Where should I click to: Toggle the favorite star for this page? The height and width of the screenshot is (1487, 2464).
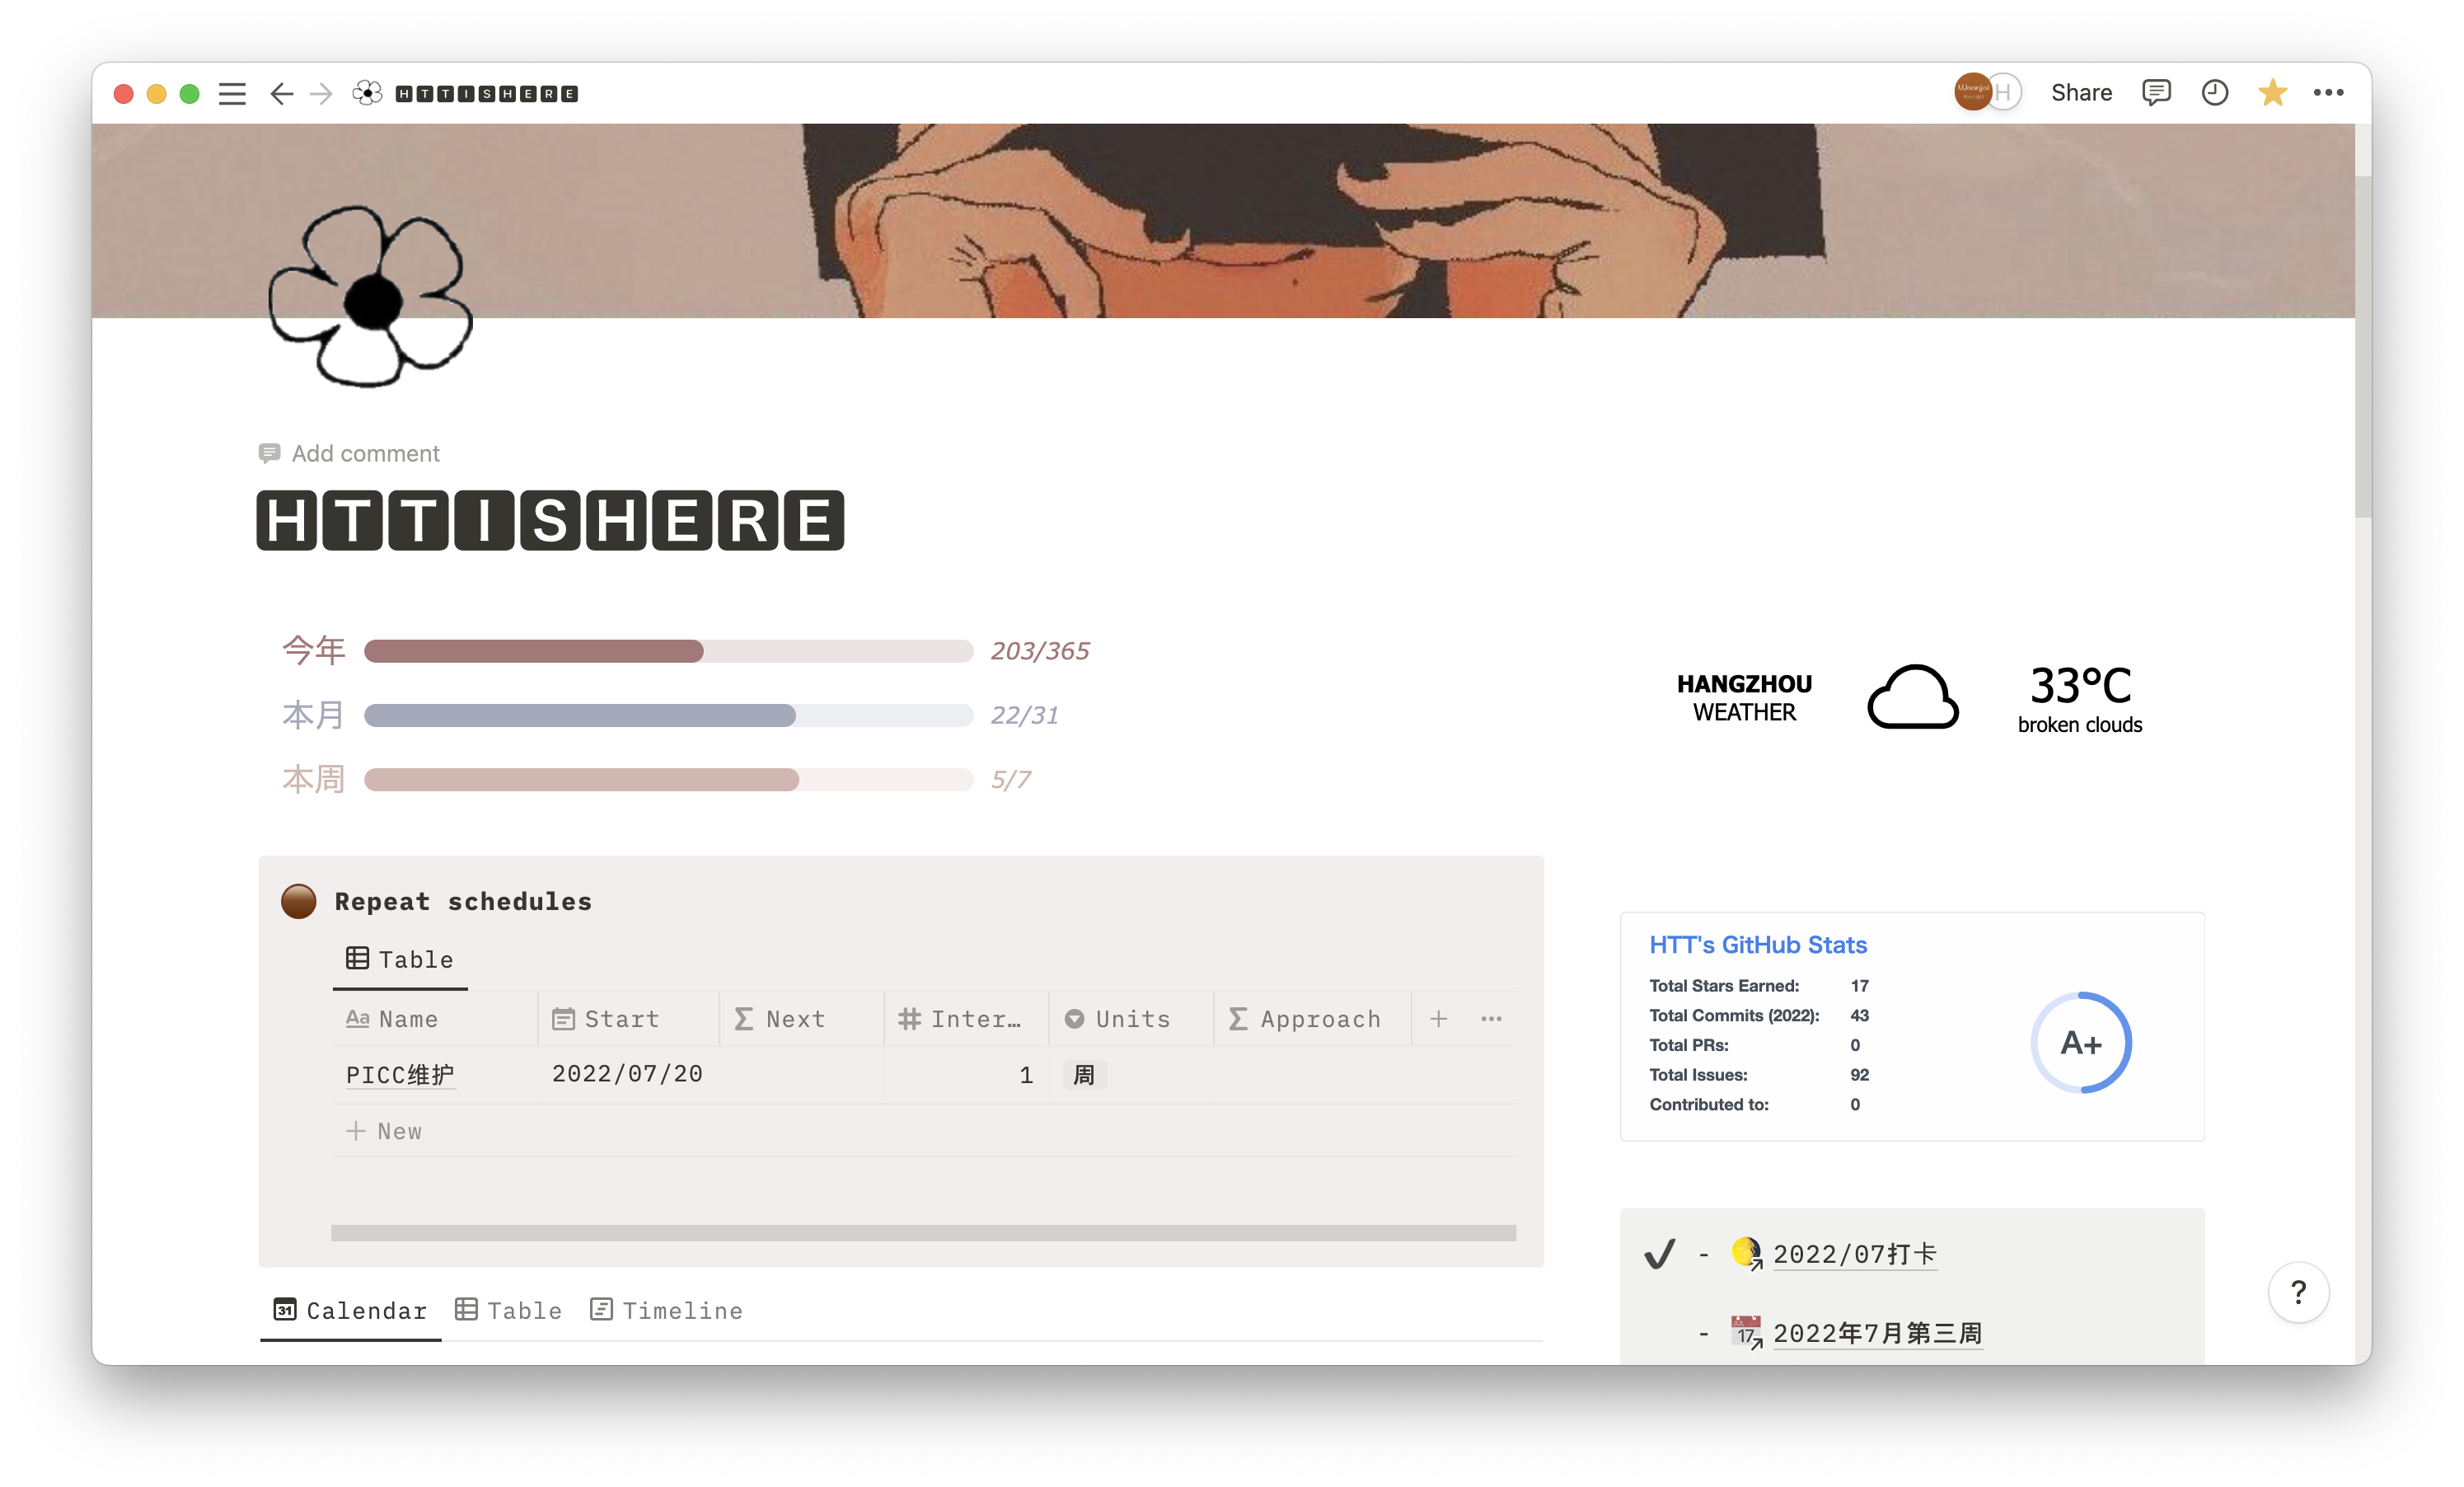point(2272,92)
